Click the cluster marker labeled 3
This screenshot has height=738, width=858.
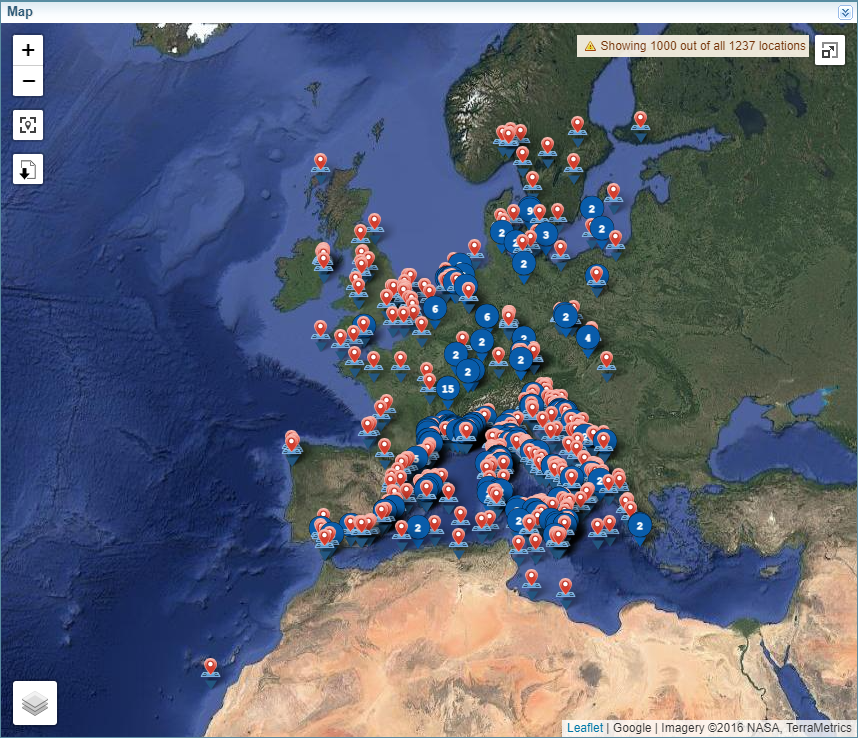click(545, 234)
